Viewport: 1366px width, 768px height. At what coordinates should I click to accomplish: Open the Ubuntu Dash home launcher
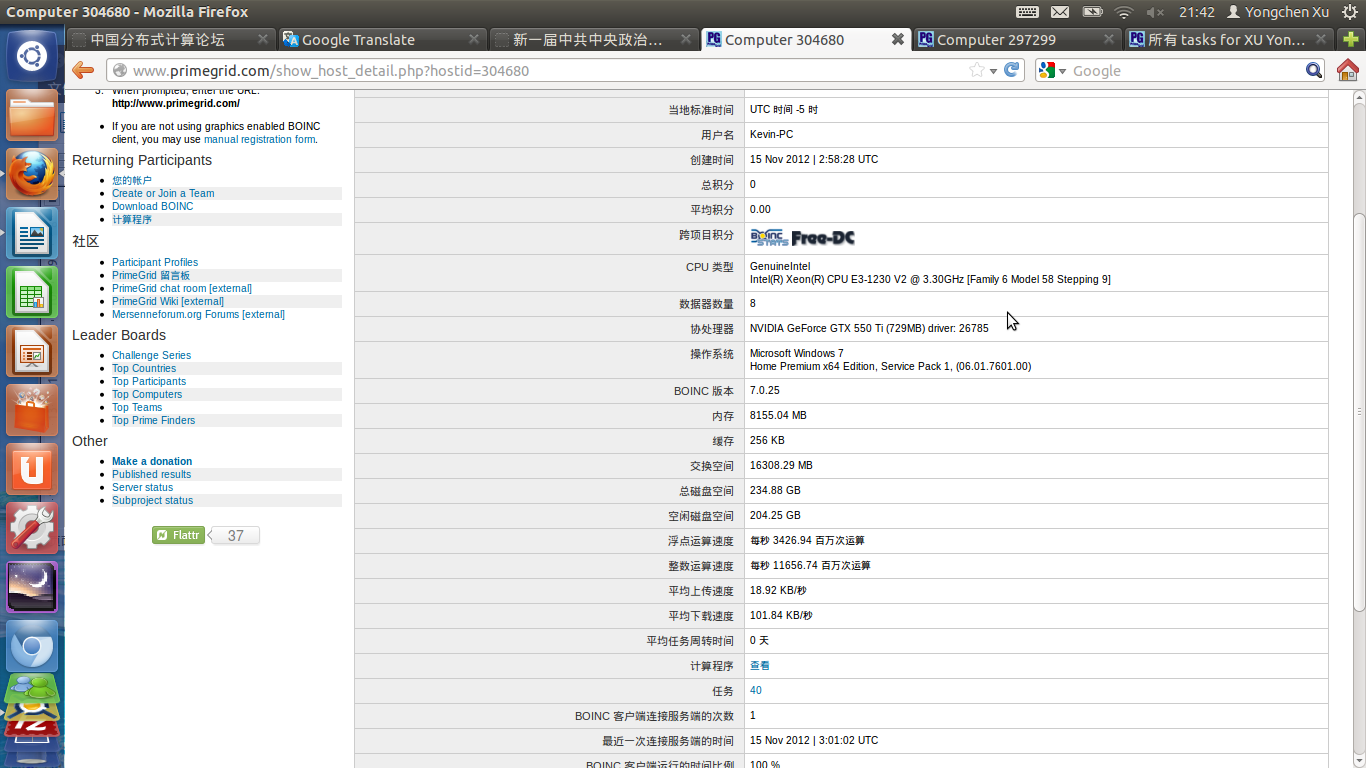[32, 56]
